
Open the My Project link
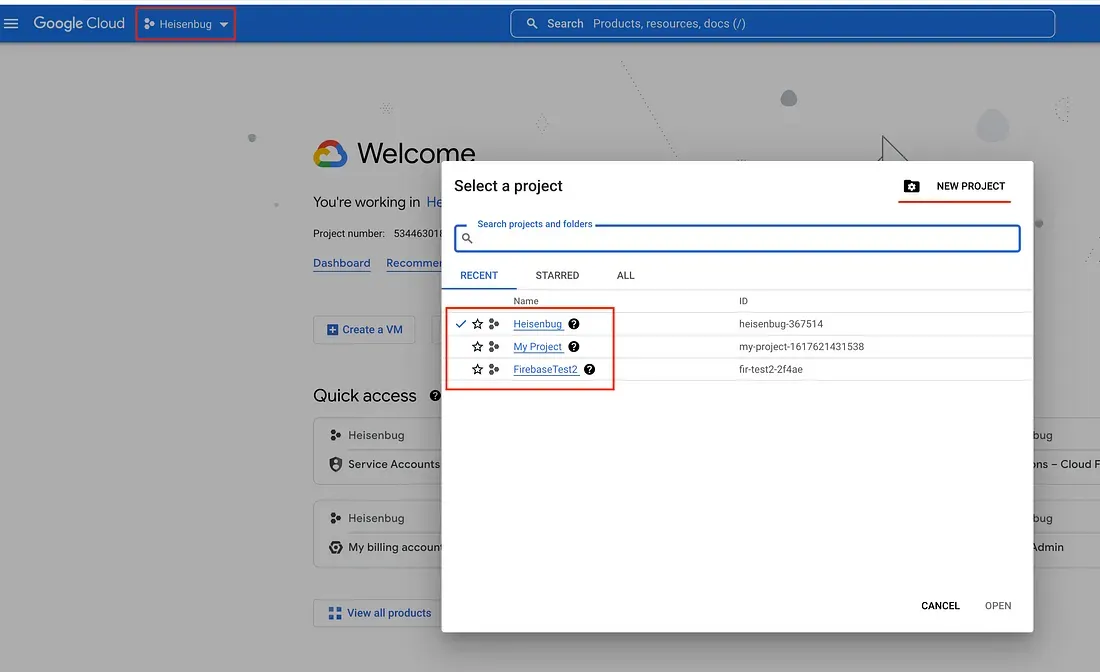537,347
